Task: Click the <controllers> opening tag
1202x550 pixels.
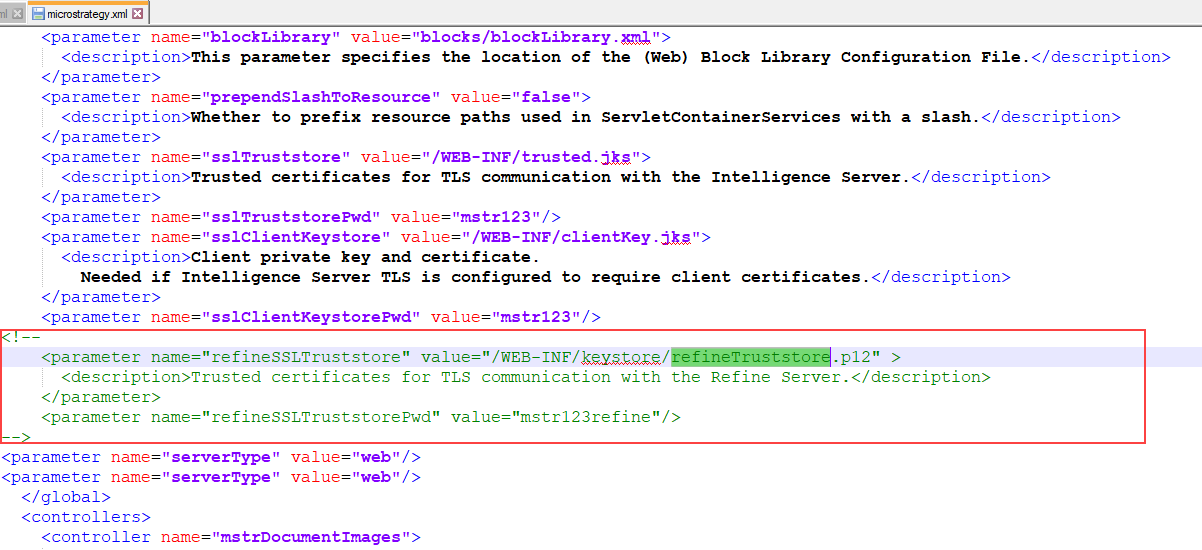Action: pos(86,517)
